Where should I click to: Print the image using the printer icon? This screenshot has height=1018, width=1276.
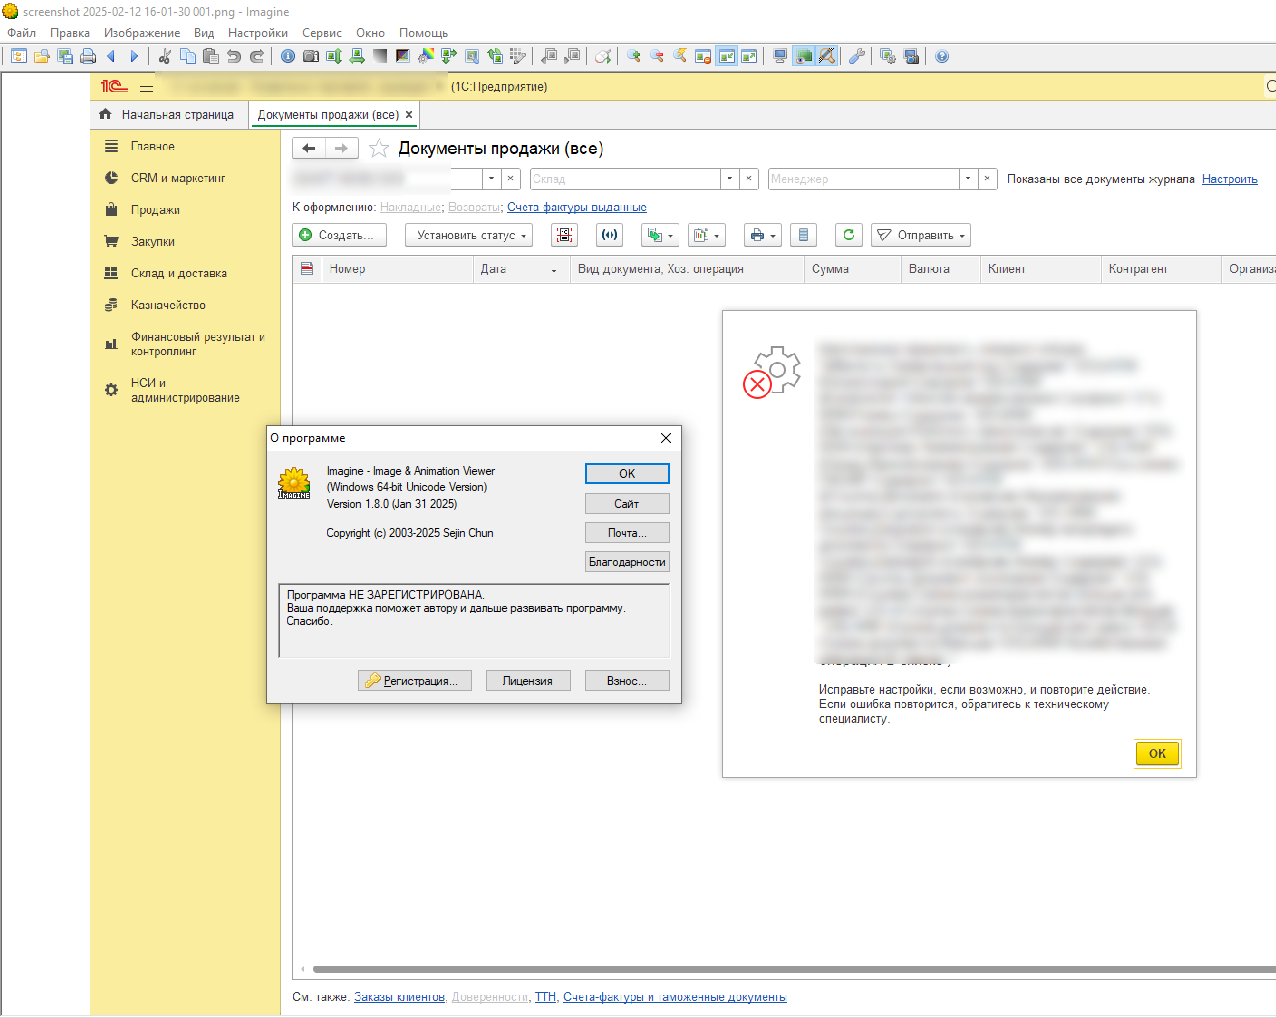(88, 56)
